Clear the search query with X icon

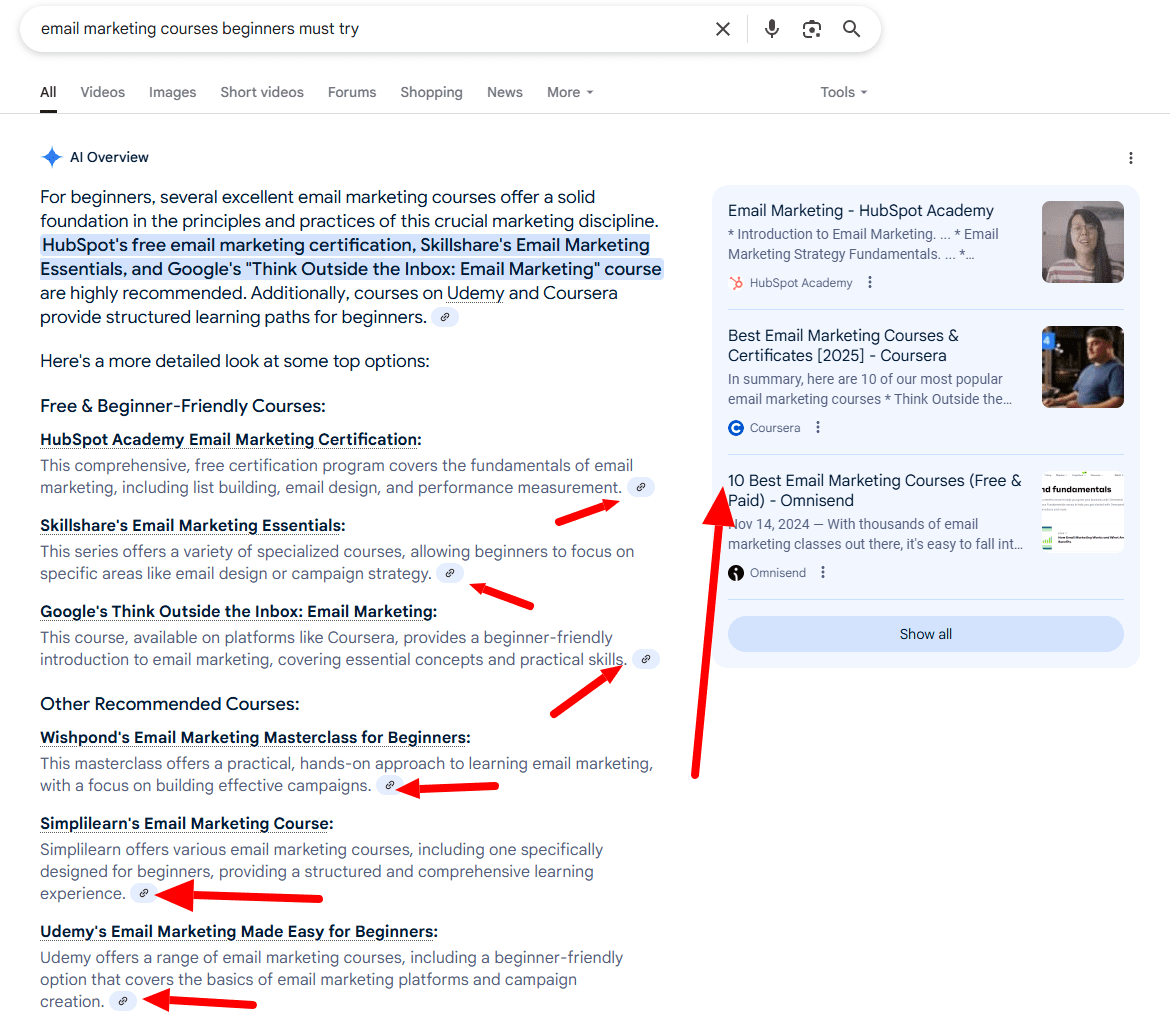pos(722,29)
